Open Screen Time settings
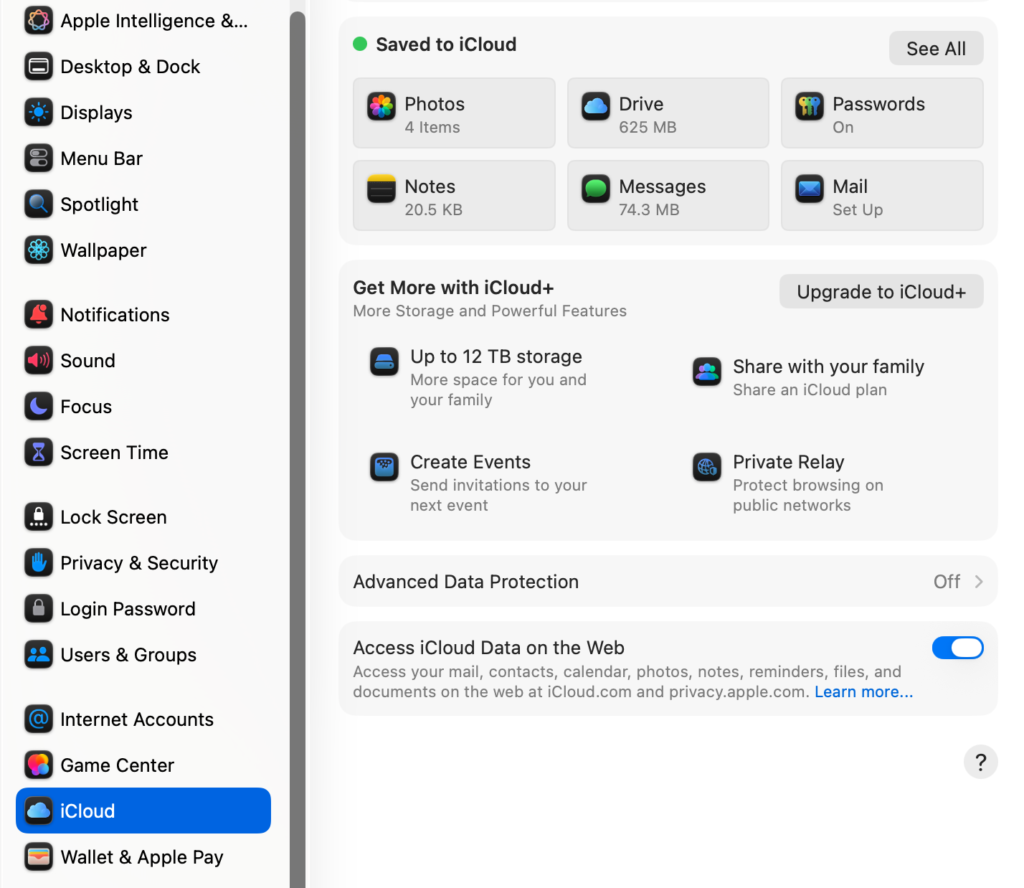 (114, 452)
